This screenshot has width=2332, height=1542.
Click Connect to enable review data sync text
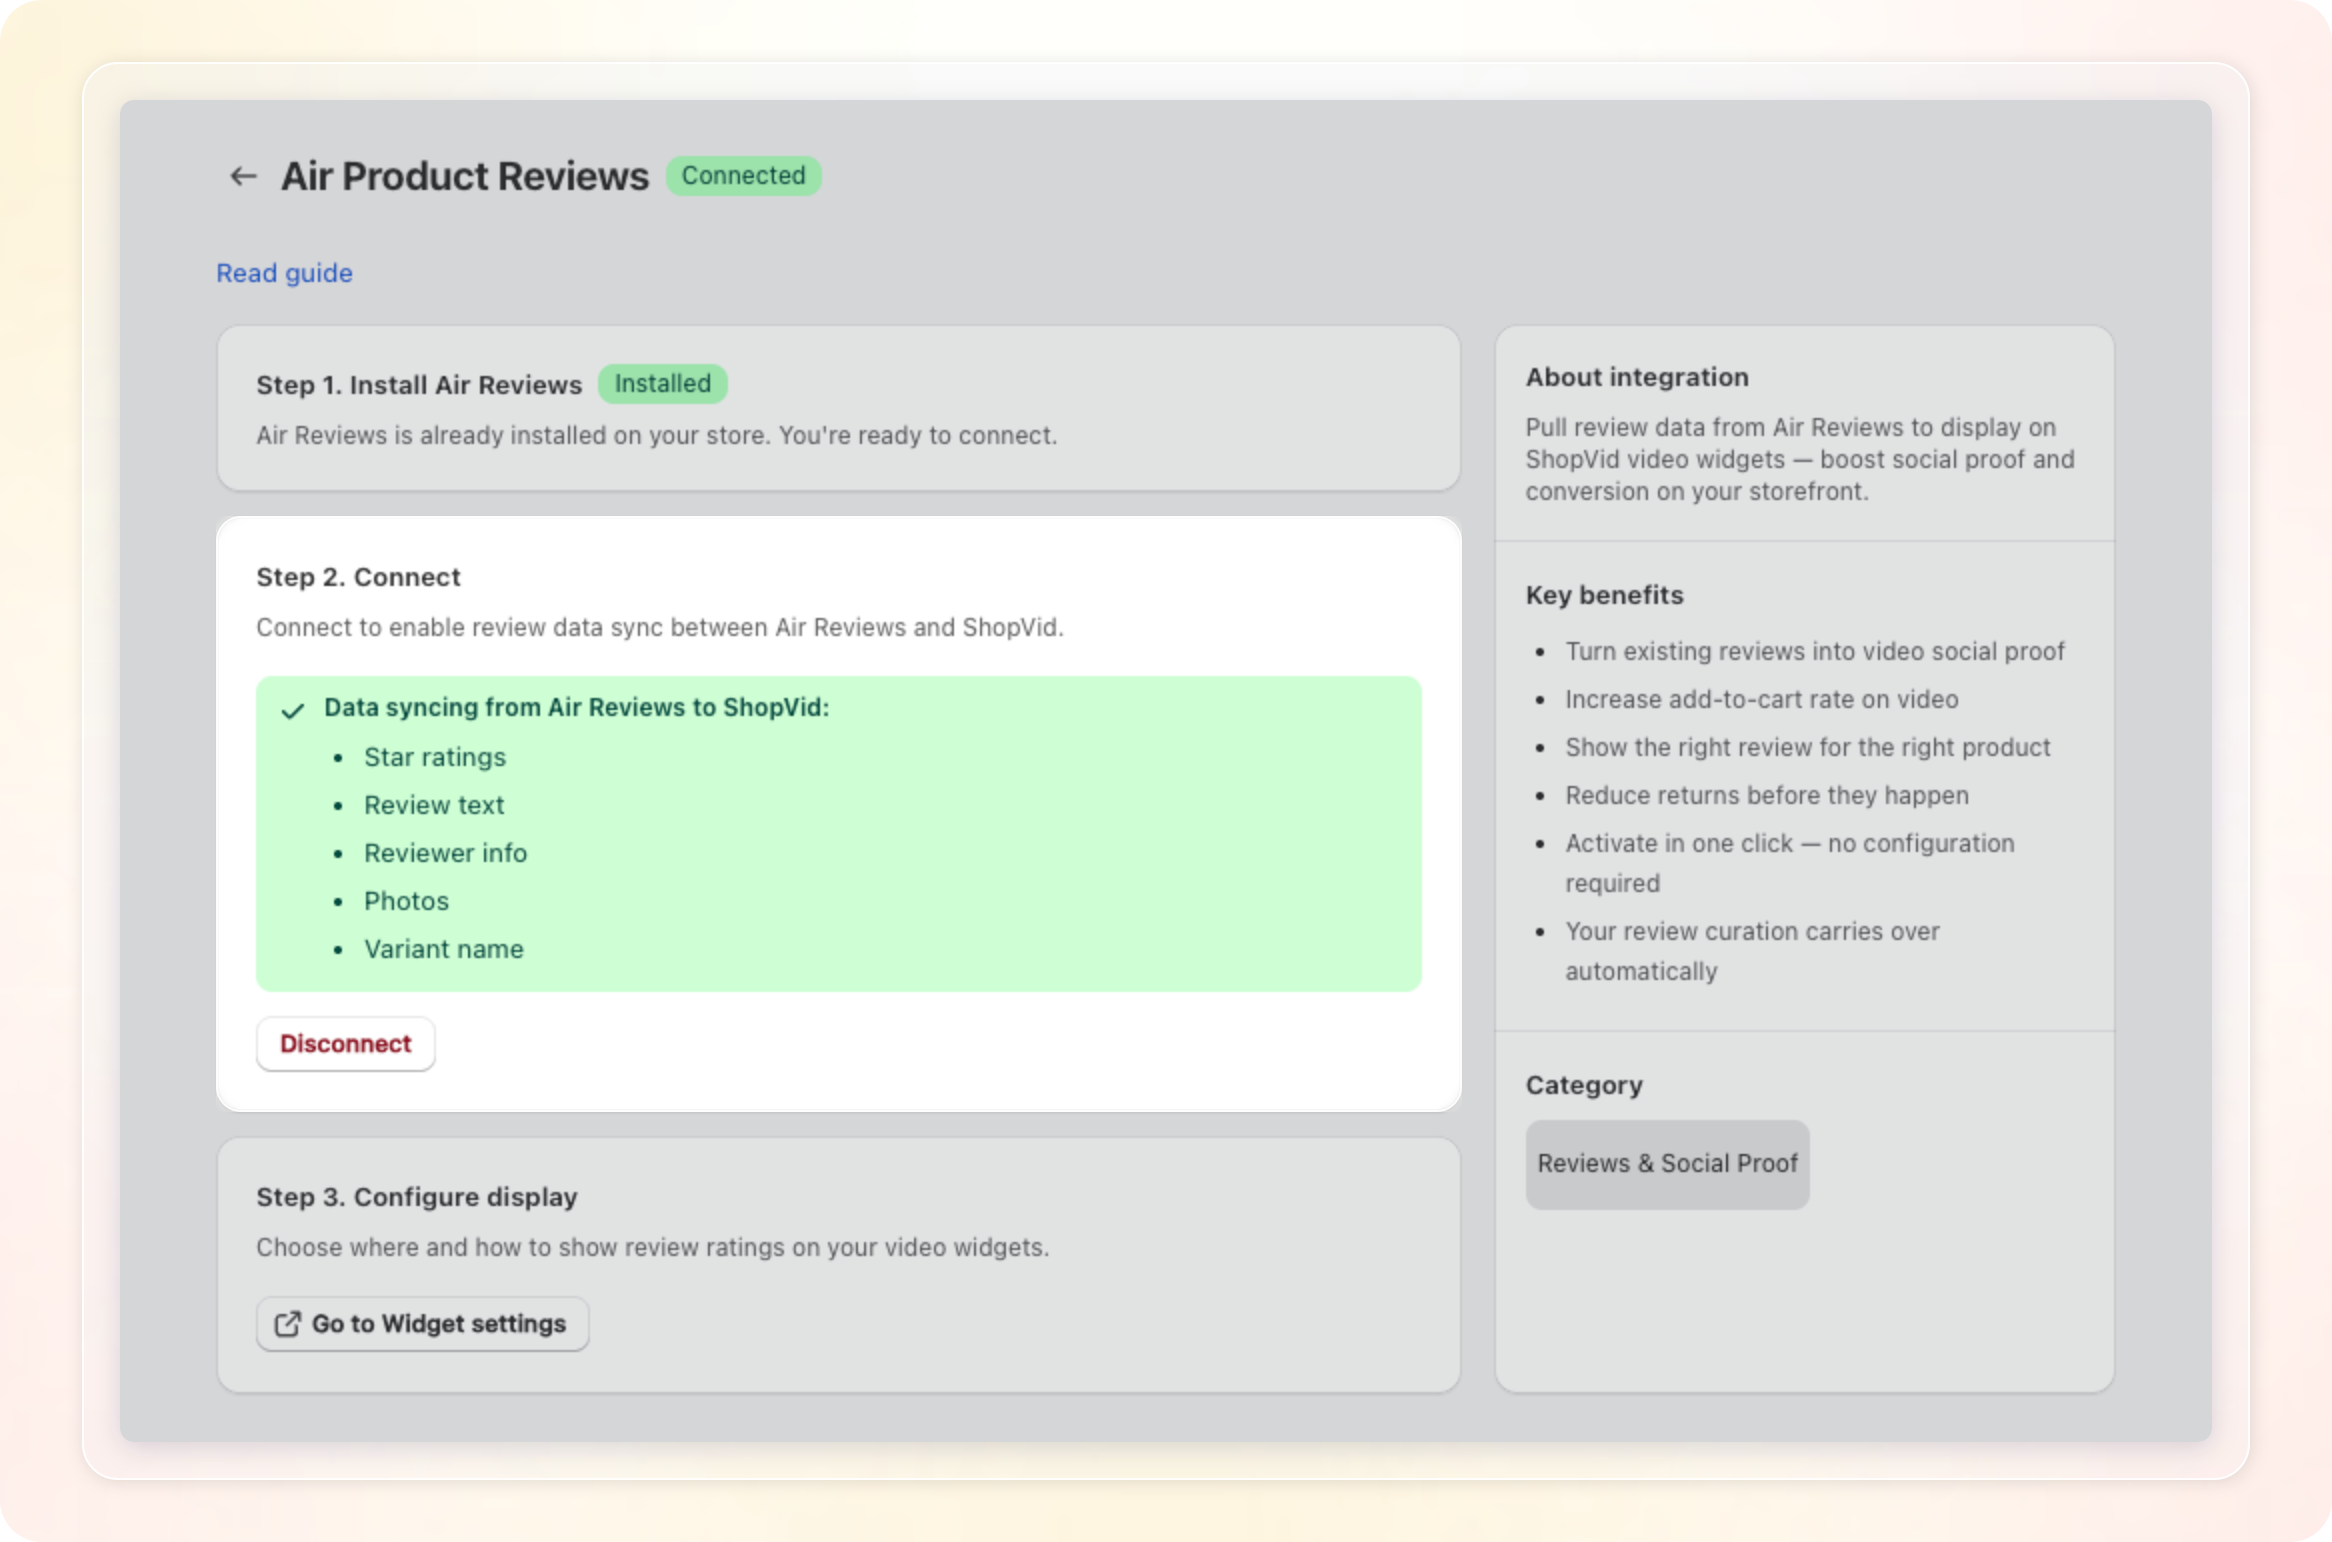pyautogui.click(x=659, y=627)
